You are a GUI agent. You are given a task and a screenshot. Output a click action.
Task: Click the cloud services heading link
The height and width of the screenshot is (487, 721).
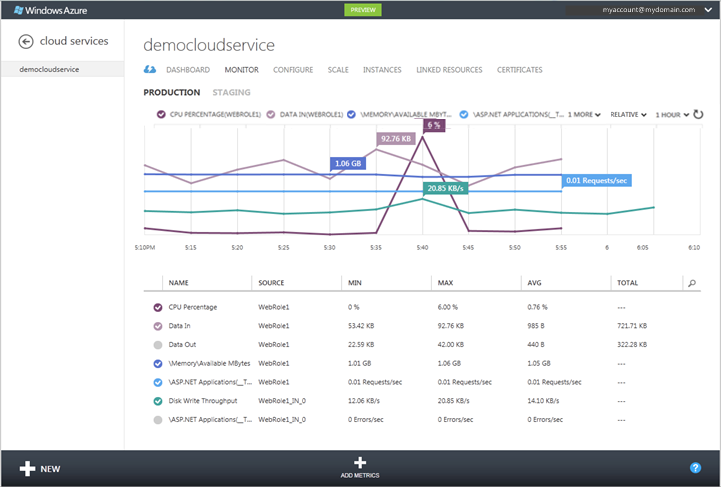click(74, 41)
